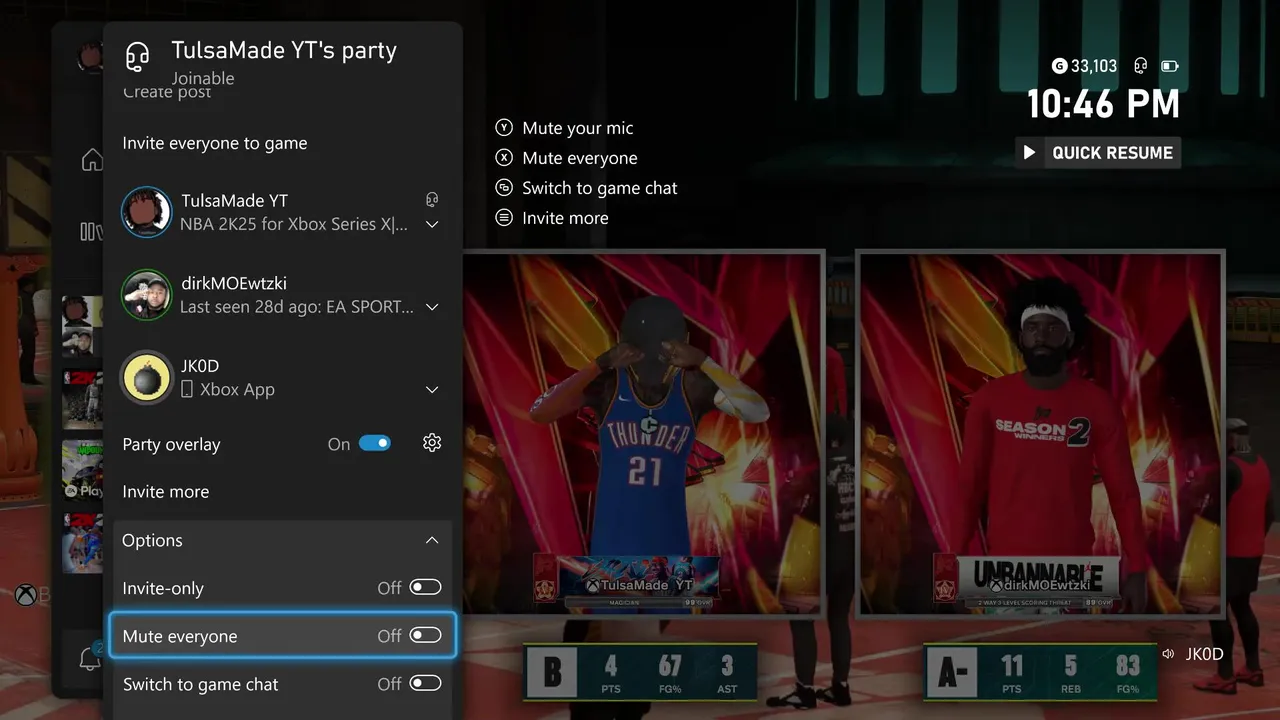This screenshot has width=1280, height=720.
Task: Click the Xbox logo at left edge
Action: pos(25,595)
